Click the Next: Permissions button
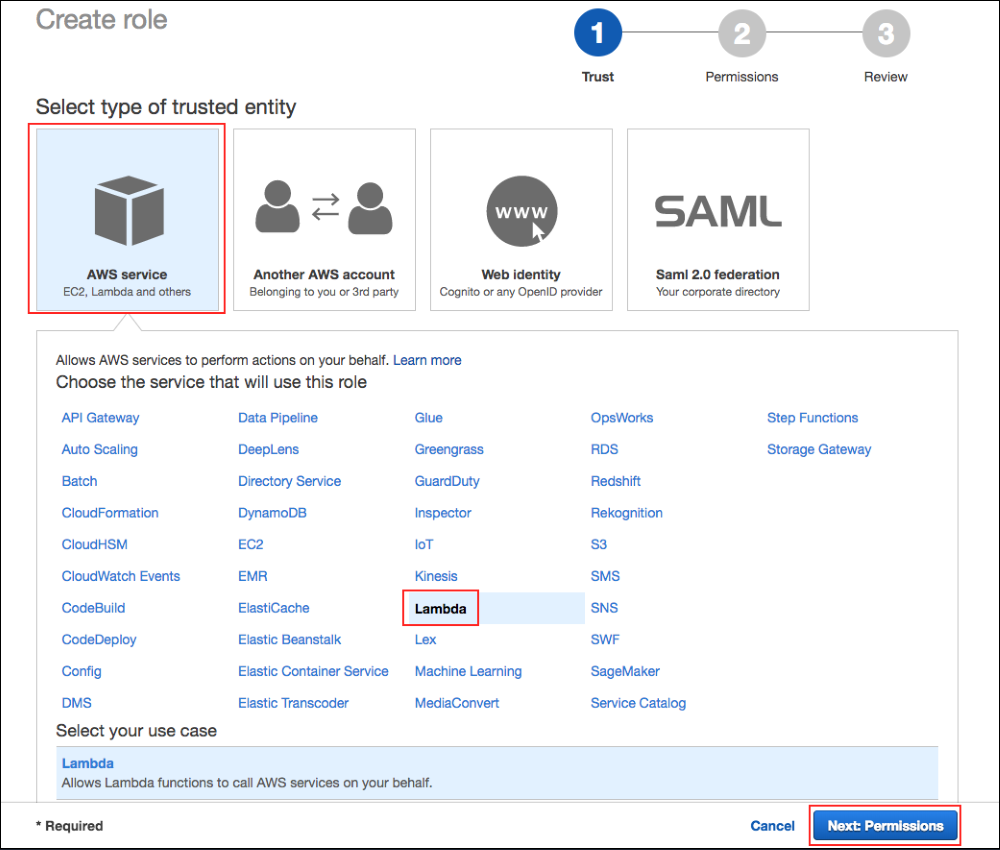Viewport: 1000px width, 850px height. pyautogui.click(x=884, y=825)
